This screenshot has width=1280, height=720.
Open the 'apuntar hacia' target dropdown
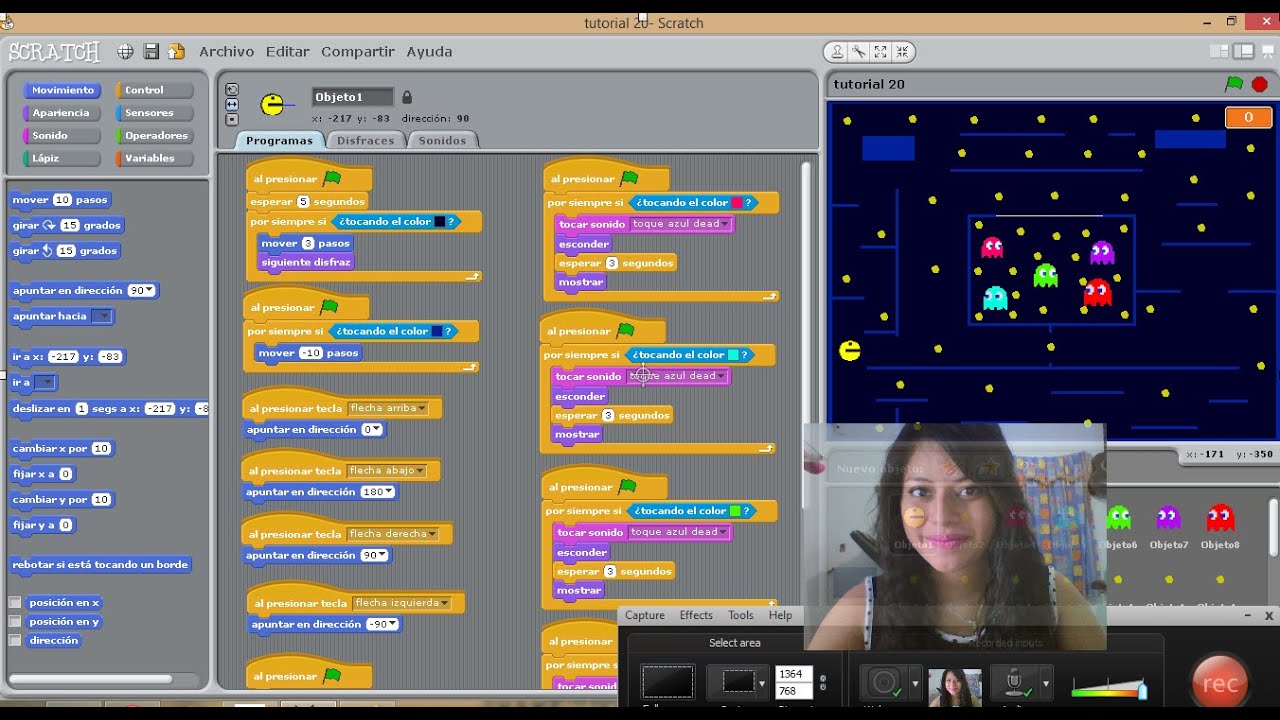102,316
